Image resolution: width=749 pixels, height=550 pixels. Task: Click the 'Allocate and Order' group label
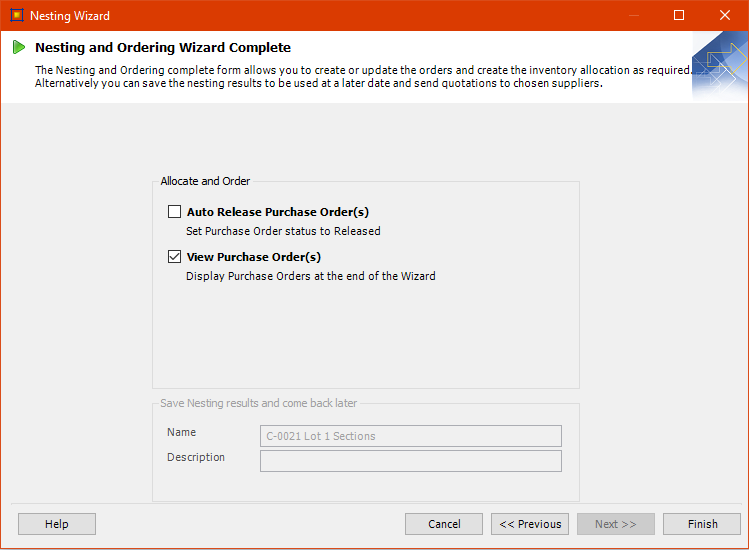click(205, 181)
